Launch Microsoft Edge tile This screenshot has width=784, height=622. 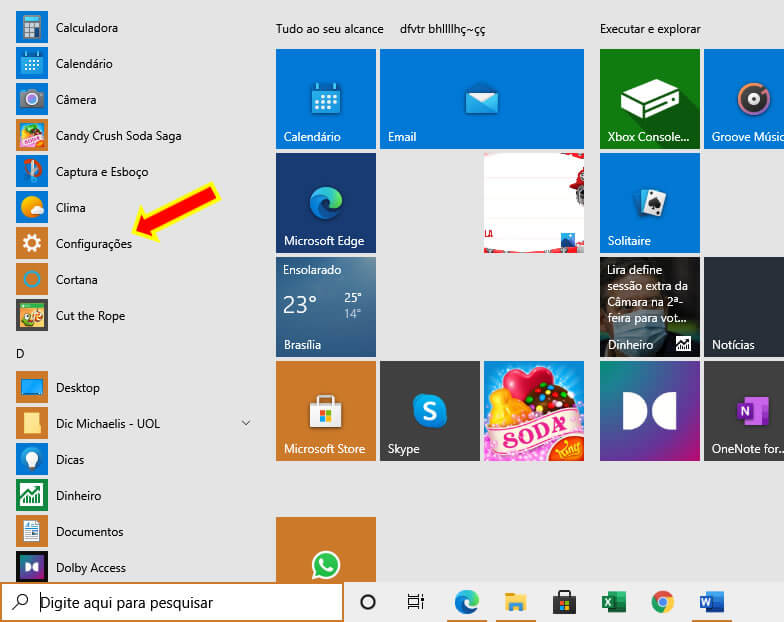tap(326, 202)
